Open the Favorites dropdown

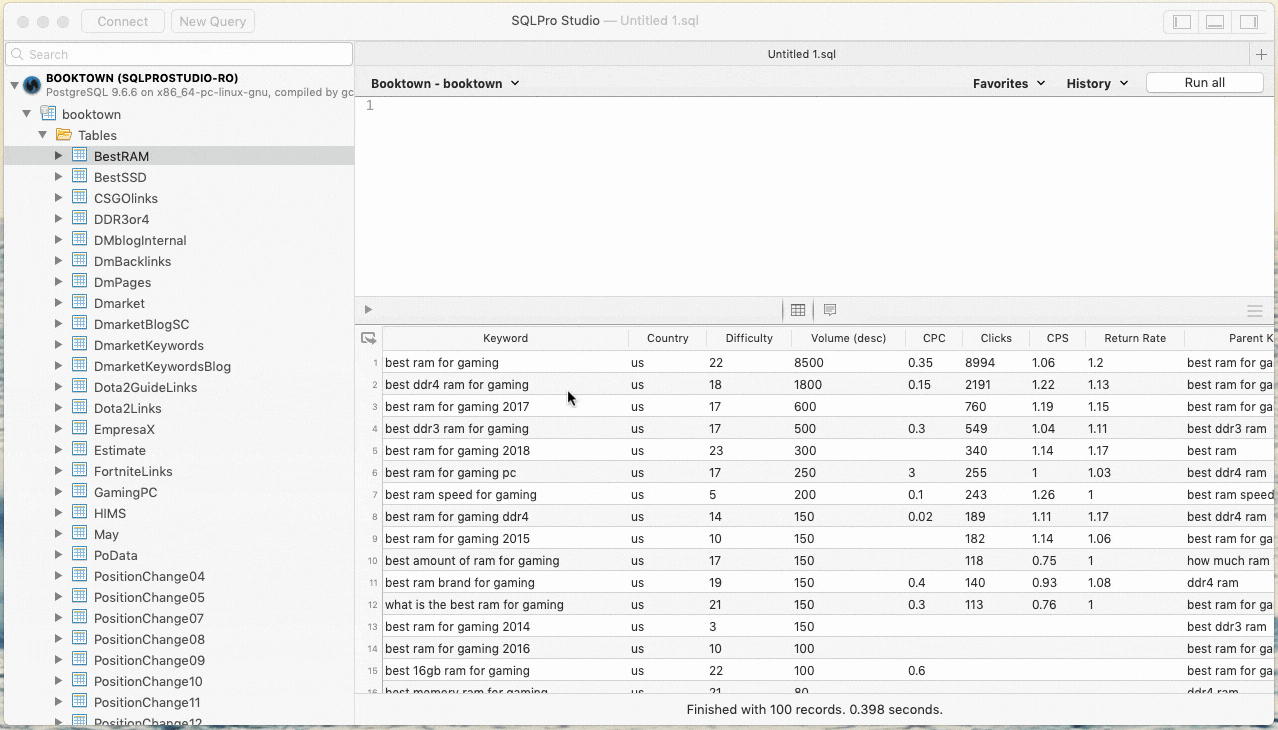(1009, 83)
